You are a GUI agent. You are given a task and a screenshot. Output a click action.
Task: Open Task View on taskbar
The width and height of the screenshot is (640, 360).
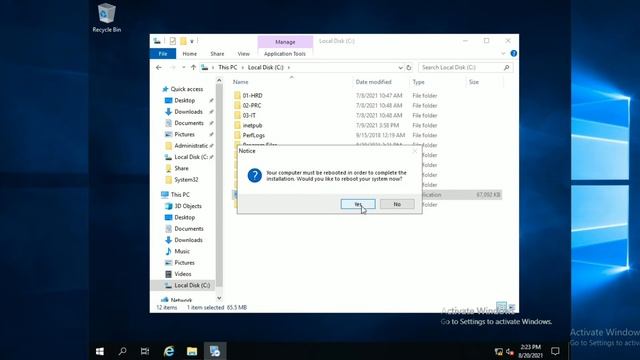click(145, 351)
